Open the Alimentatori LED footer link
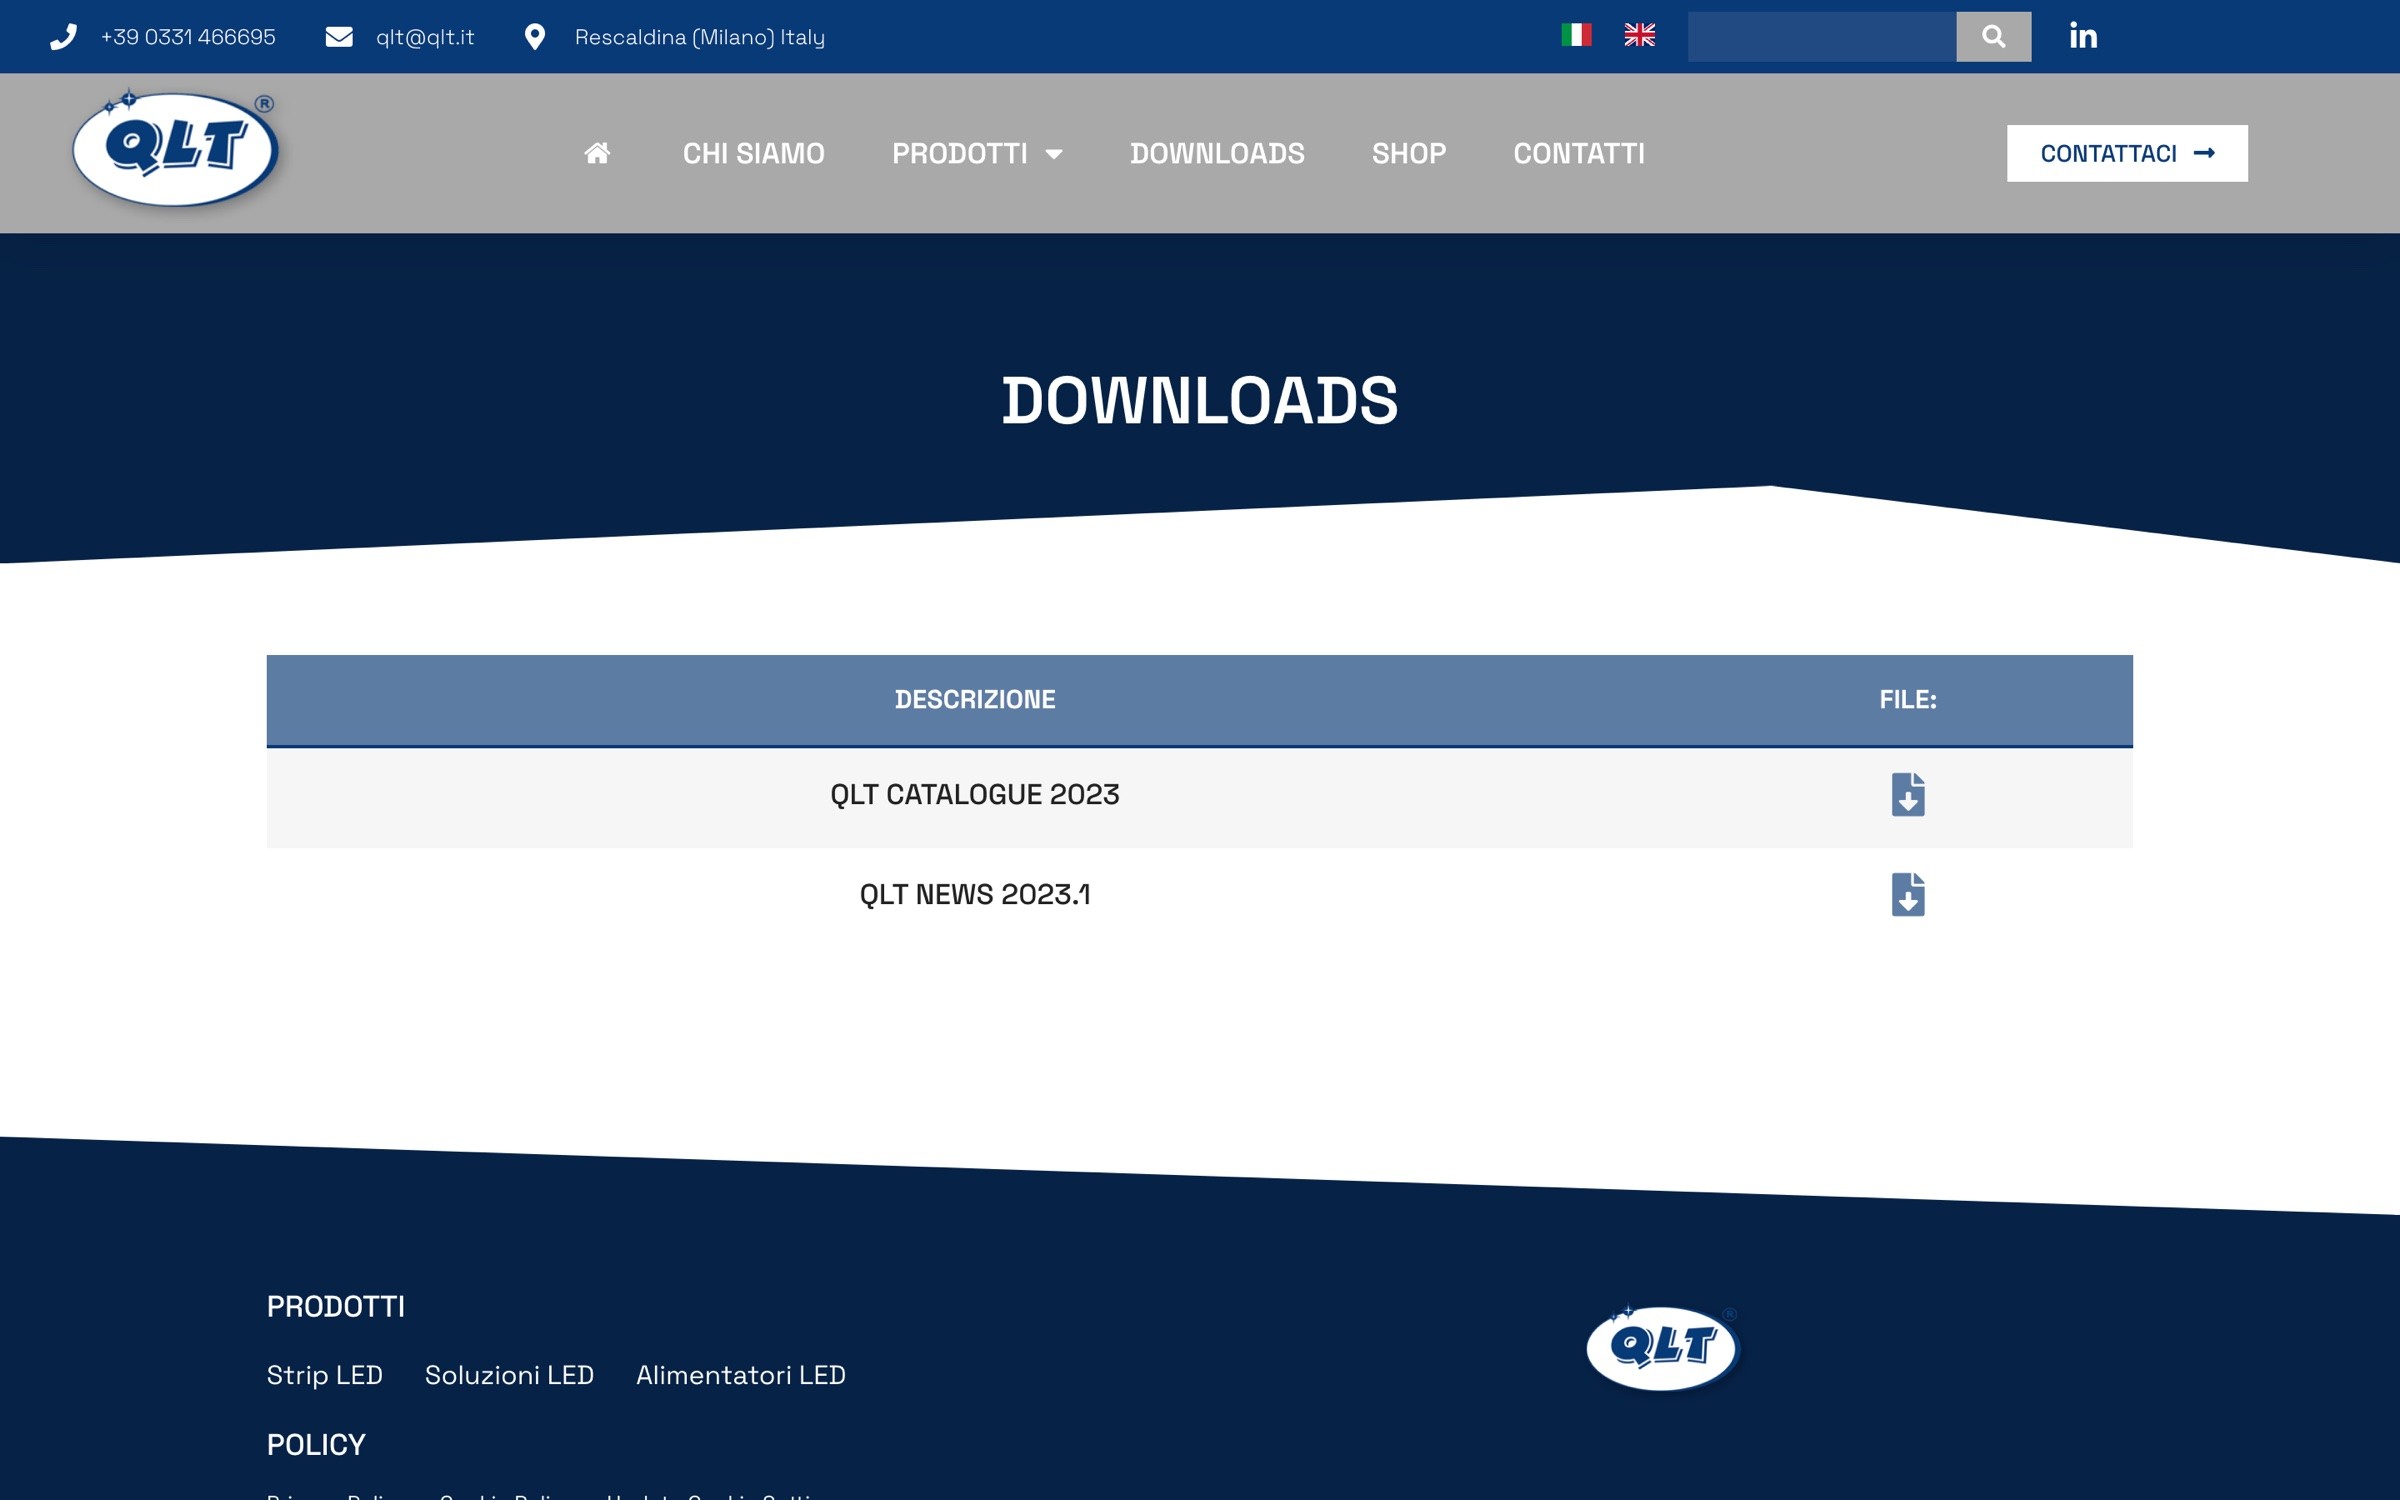The image size is (2400, 1500). (741, 1376)
